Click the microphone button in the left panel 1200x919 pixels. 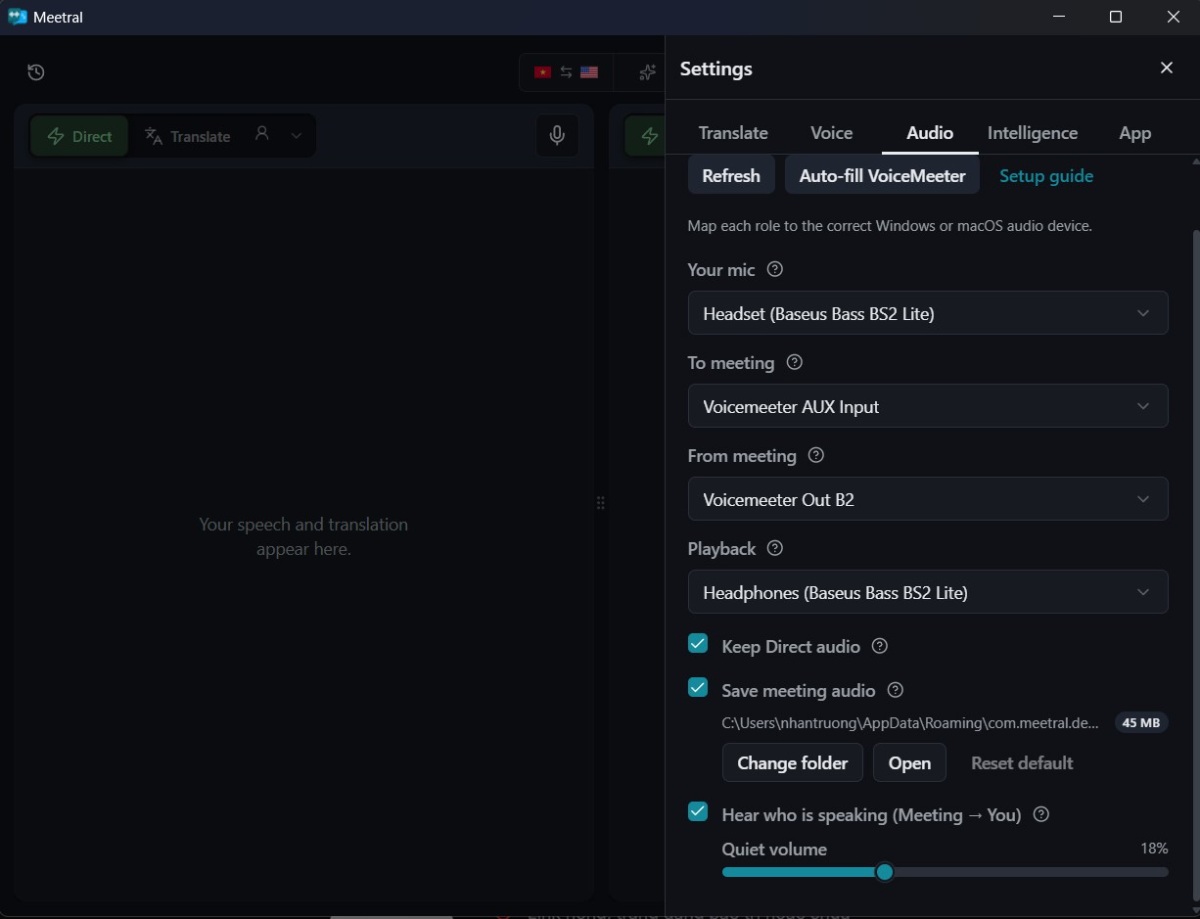point(557,136)
